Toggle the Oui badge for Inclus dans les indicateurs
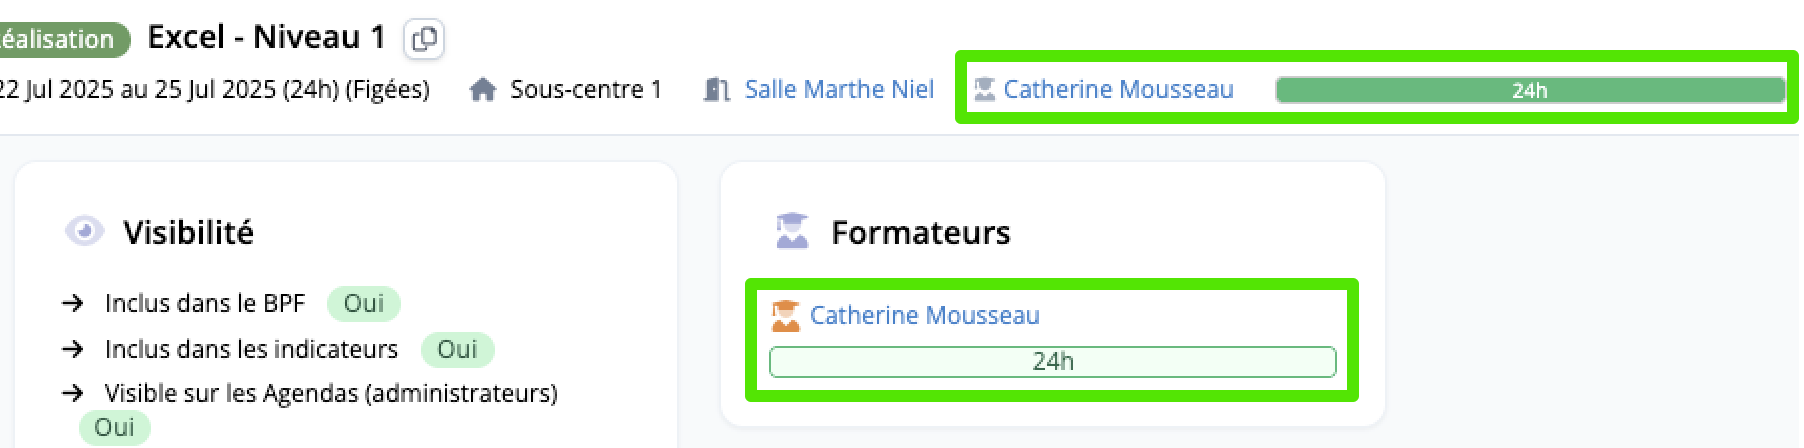This screenshot has height=448, width=1804. point(457,349)
